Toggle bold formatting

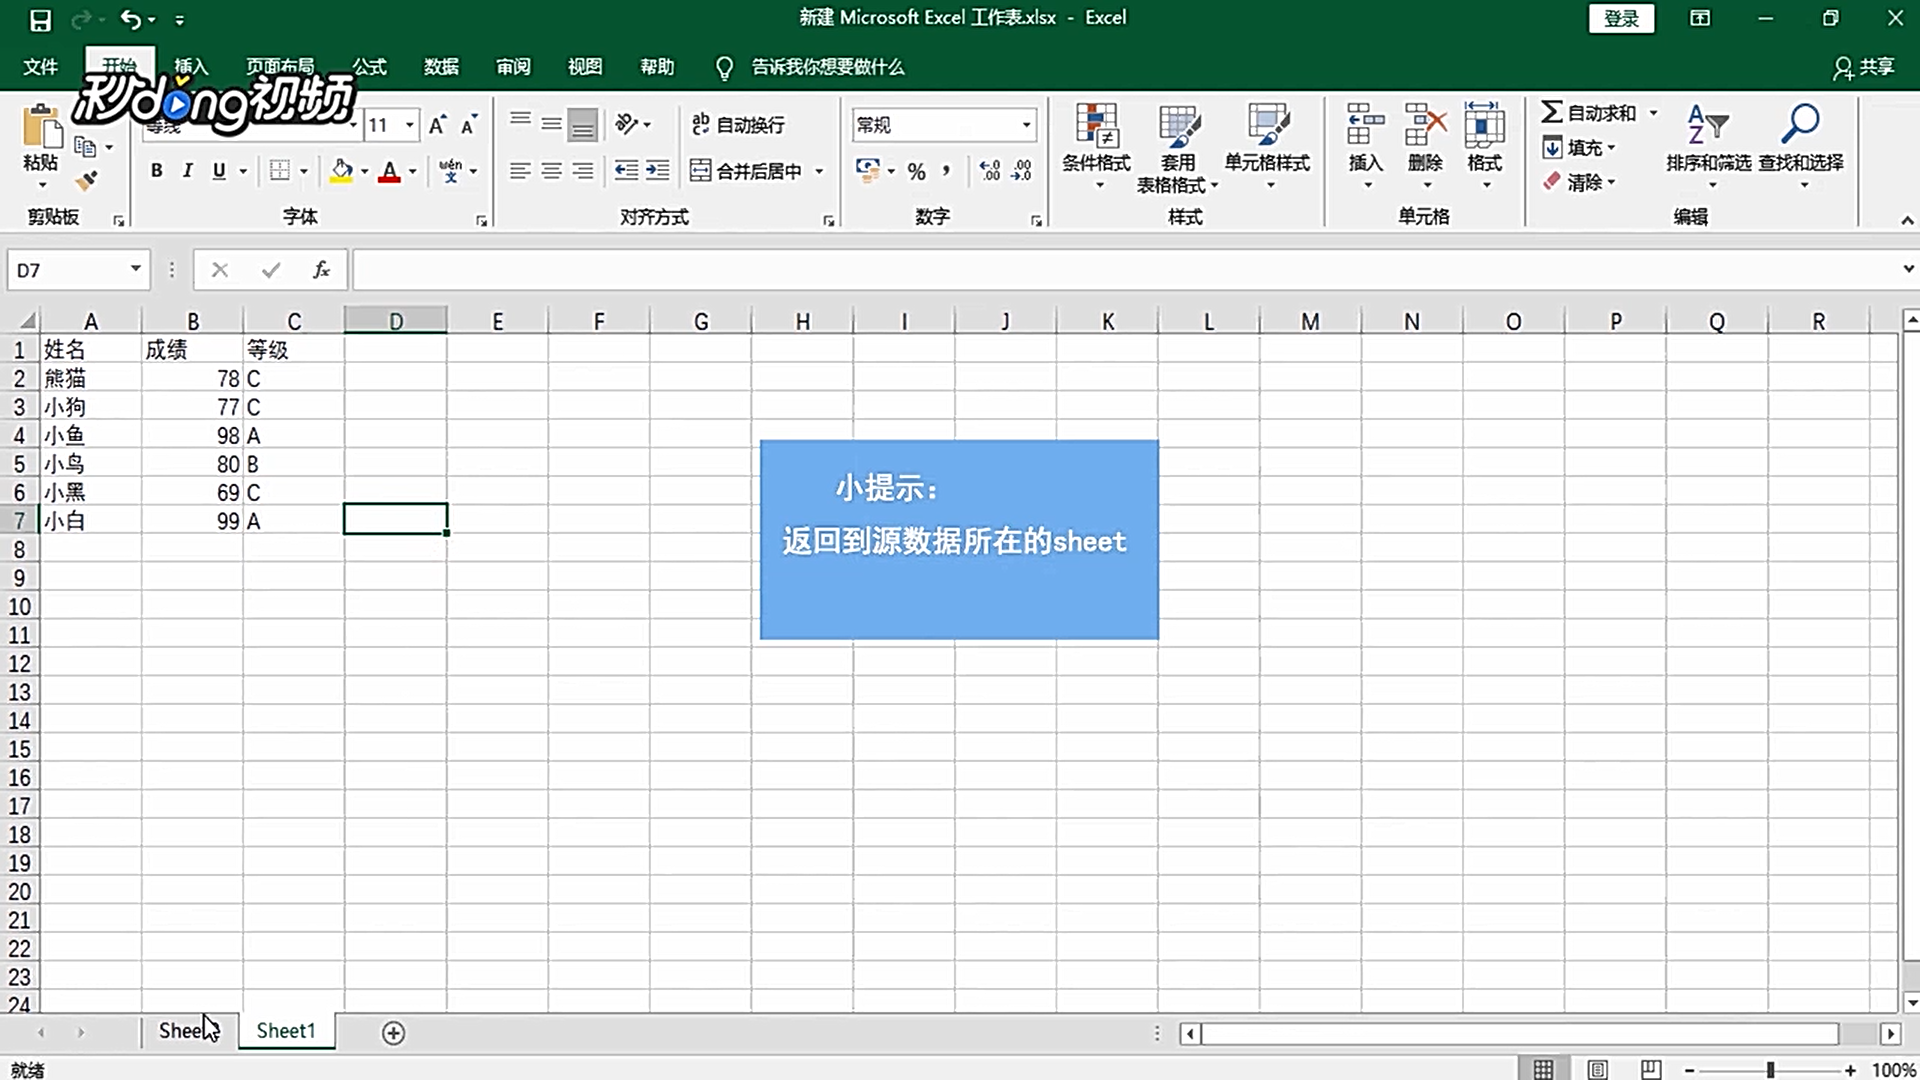click(x=156, y=170)
